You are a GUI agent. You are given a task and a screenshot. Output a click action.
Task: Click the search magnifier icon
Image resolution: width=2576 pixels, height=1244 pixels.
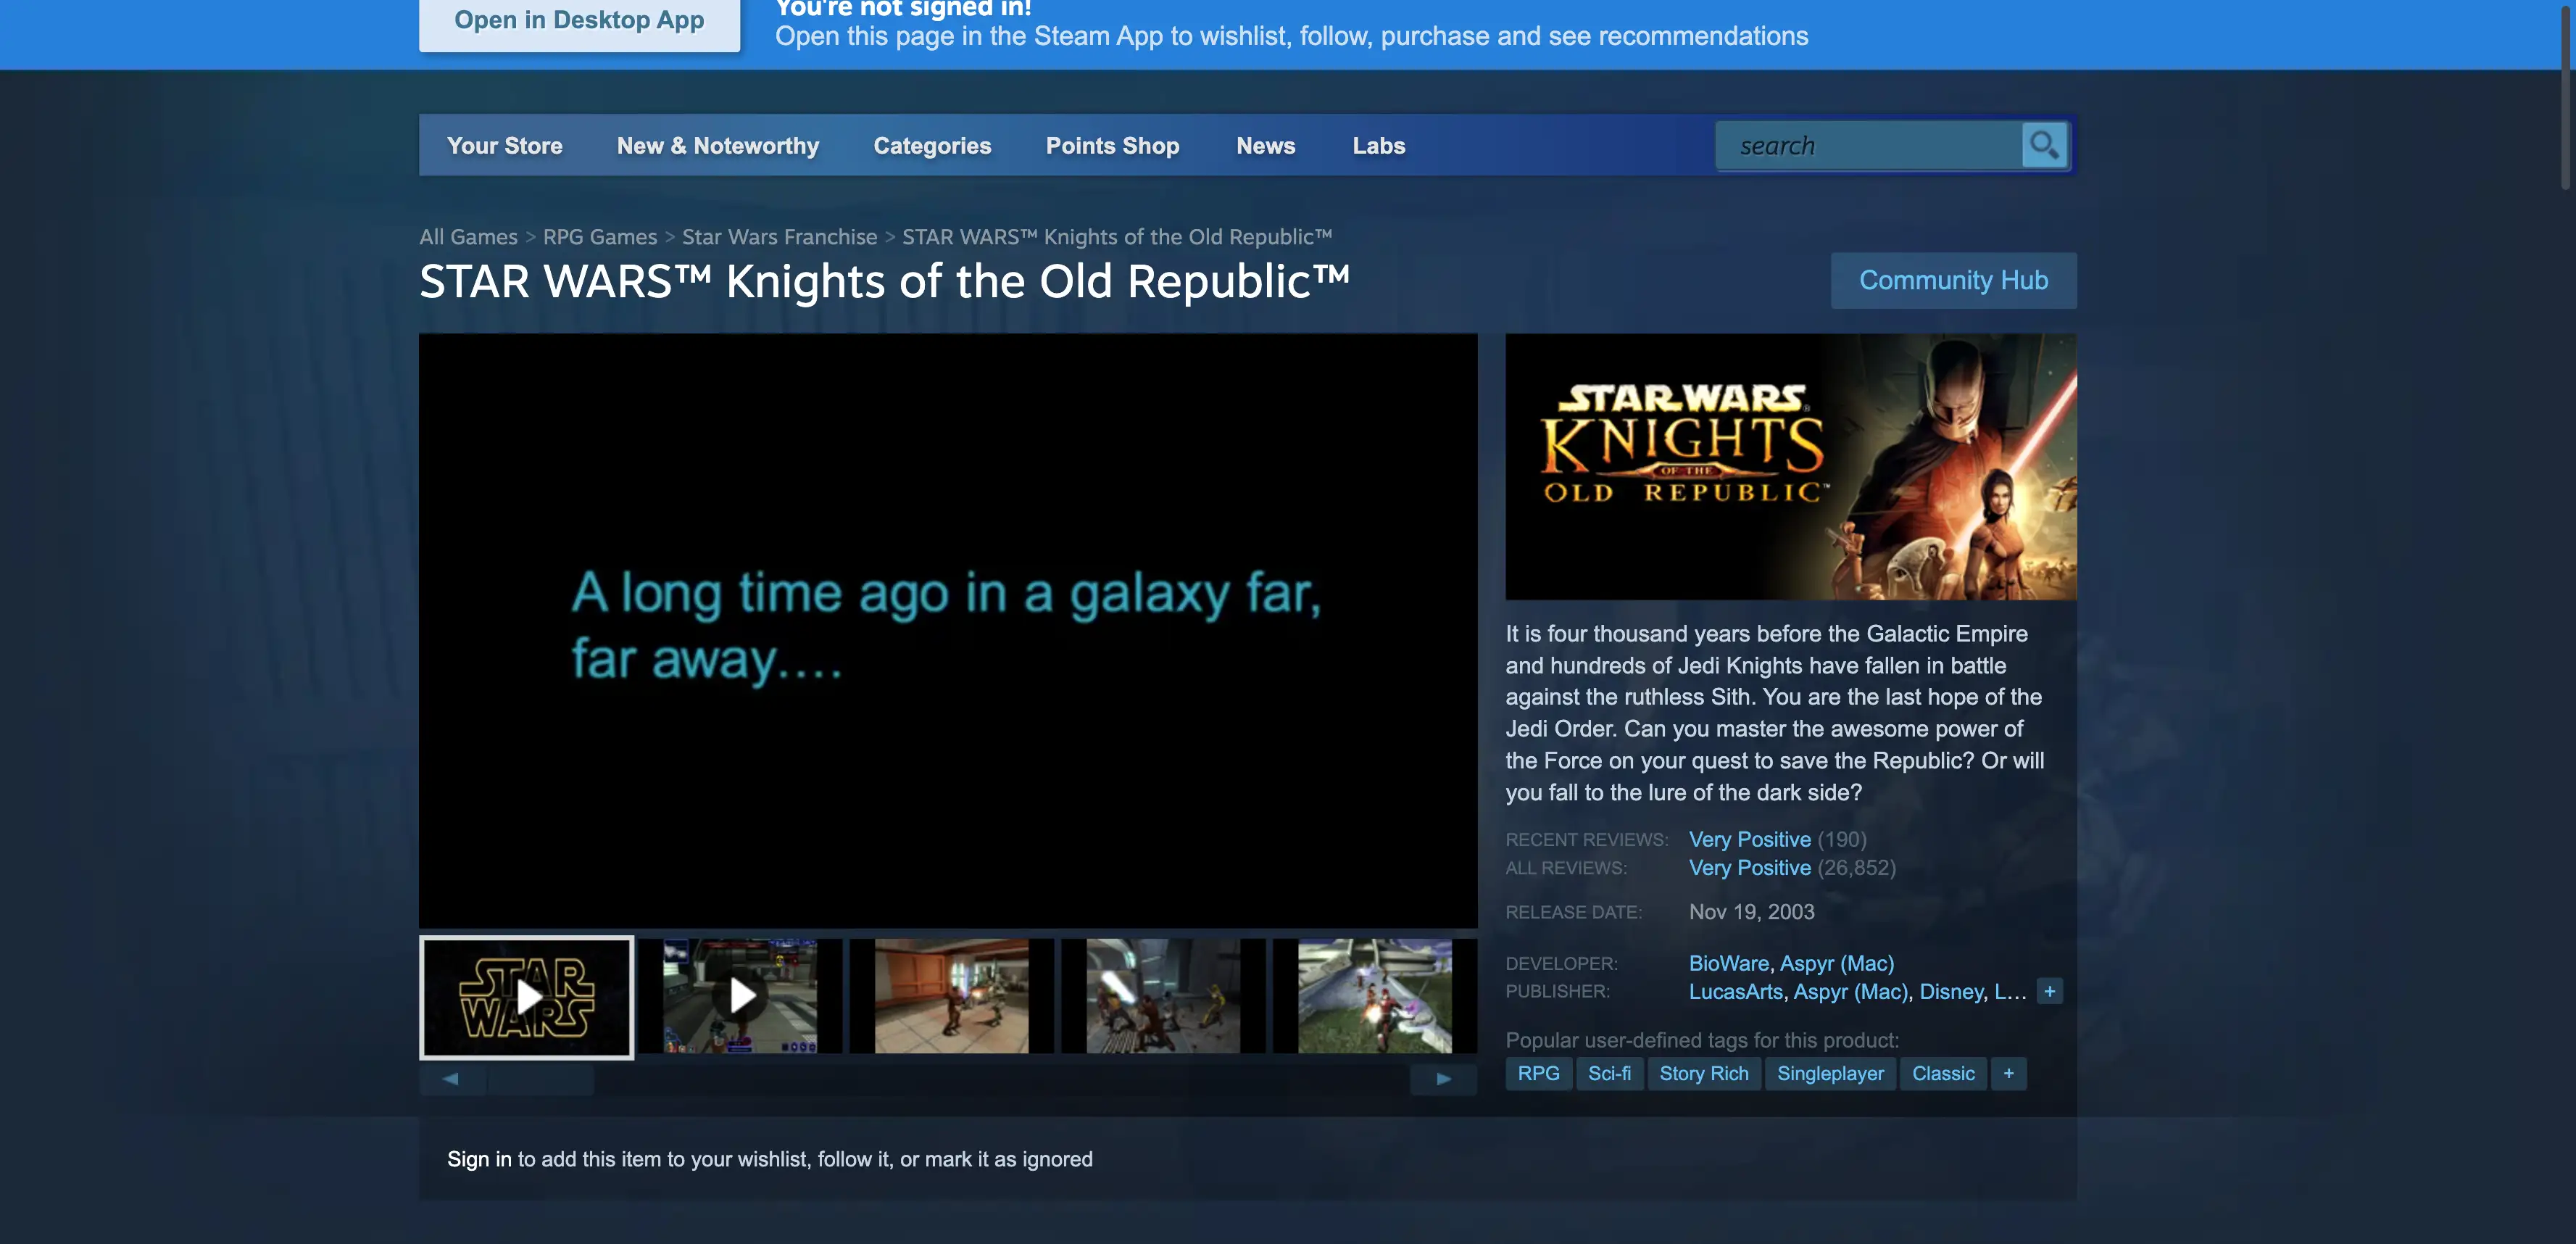coord(2044,146)
